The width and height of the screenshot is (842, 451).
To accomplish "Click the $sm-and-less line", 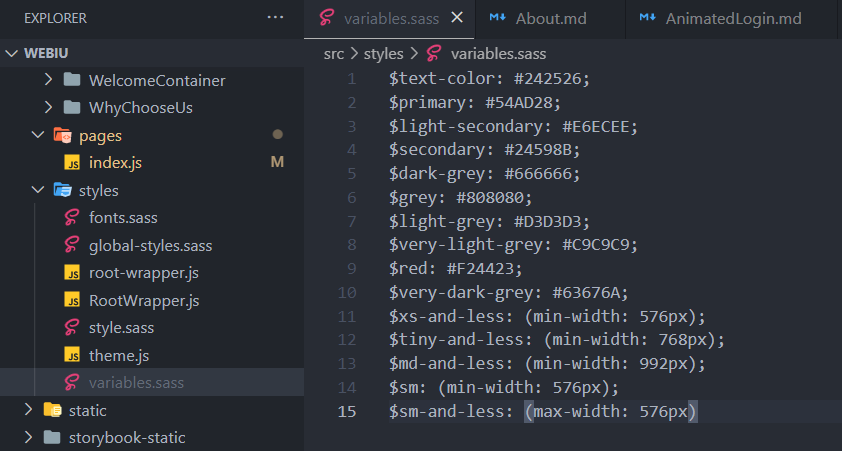I will pyautogui.click(x=543, y=411).
